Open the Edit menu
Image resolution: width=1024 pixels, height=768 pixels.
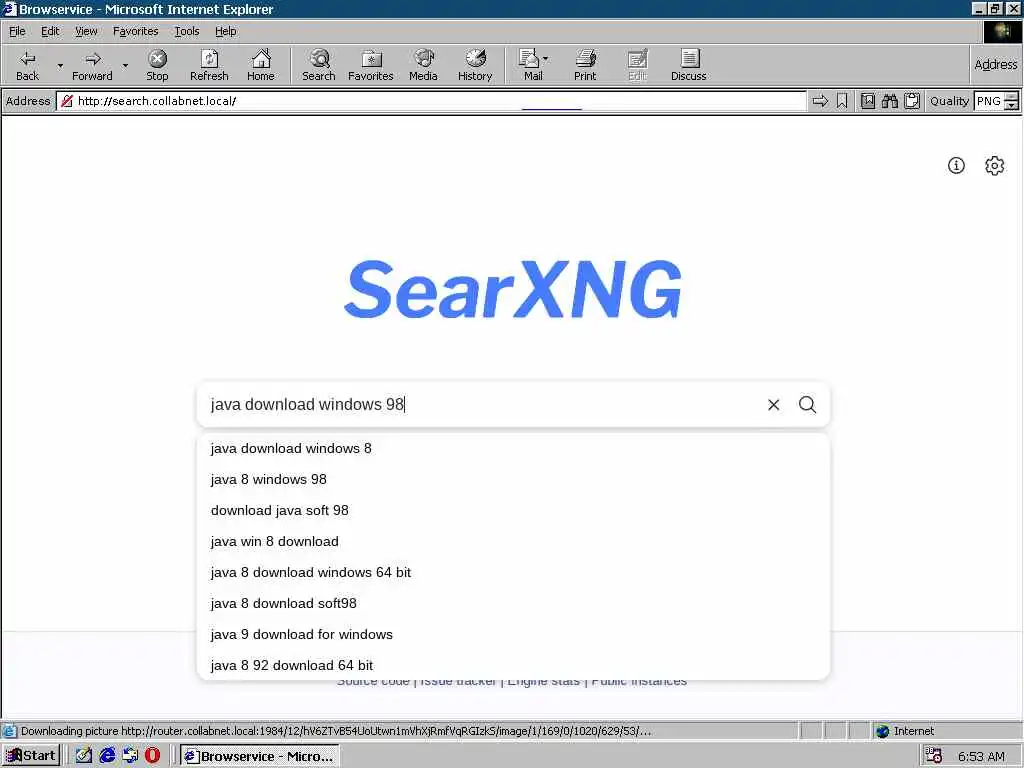tap(50, 31)
